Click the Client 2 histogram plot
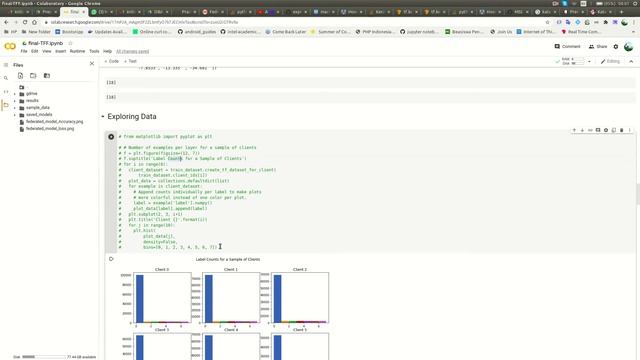The width and height of the screenshot is (640, 360). click(300, 298)
